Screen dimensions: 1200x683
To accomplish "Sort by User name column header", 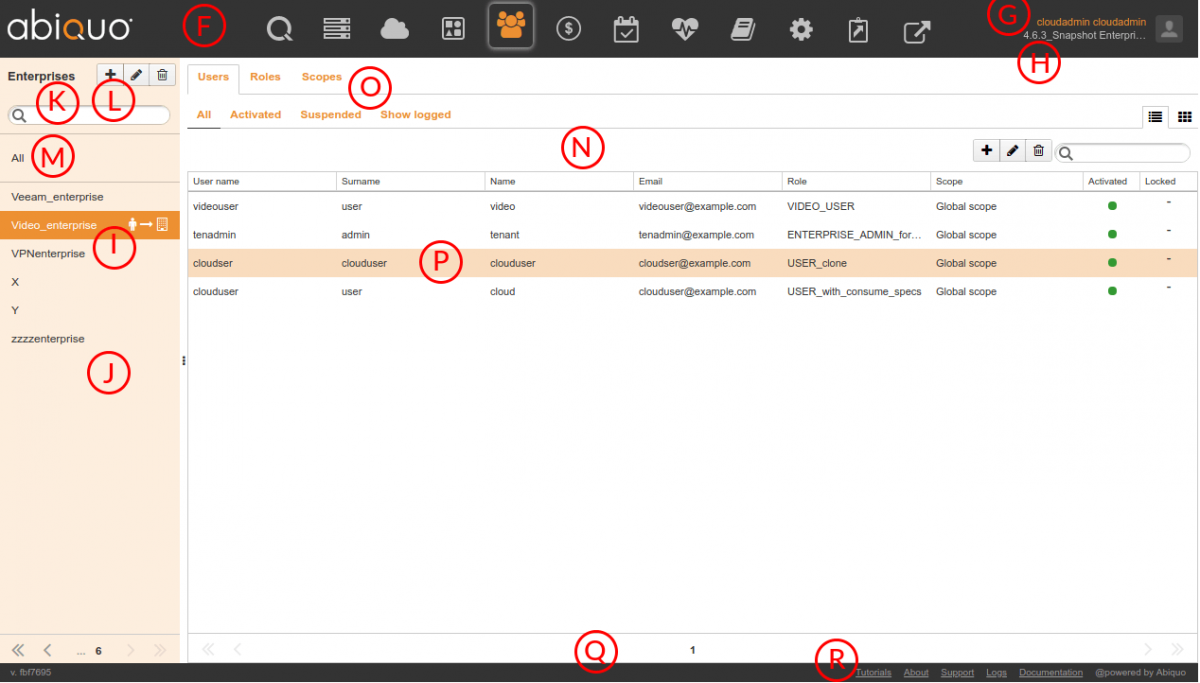I will point(262,182).
